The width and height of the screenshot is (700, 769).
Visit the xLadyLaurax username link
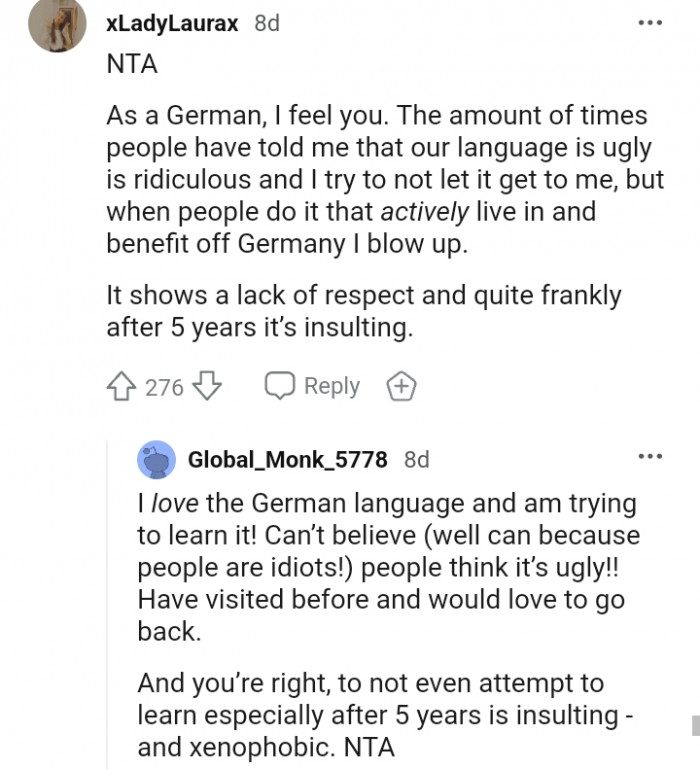coord(172,24)
